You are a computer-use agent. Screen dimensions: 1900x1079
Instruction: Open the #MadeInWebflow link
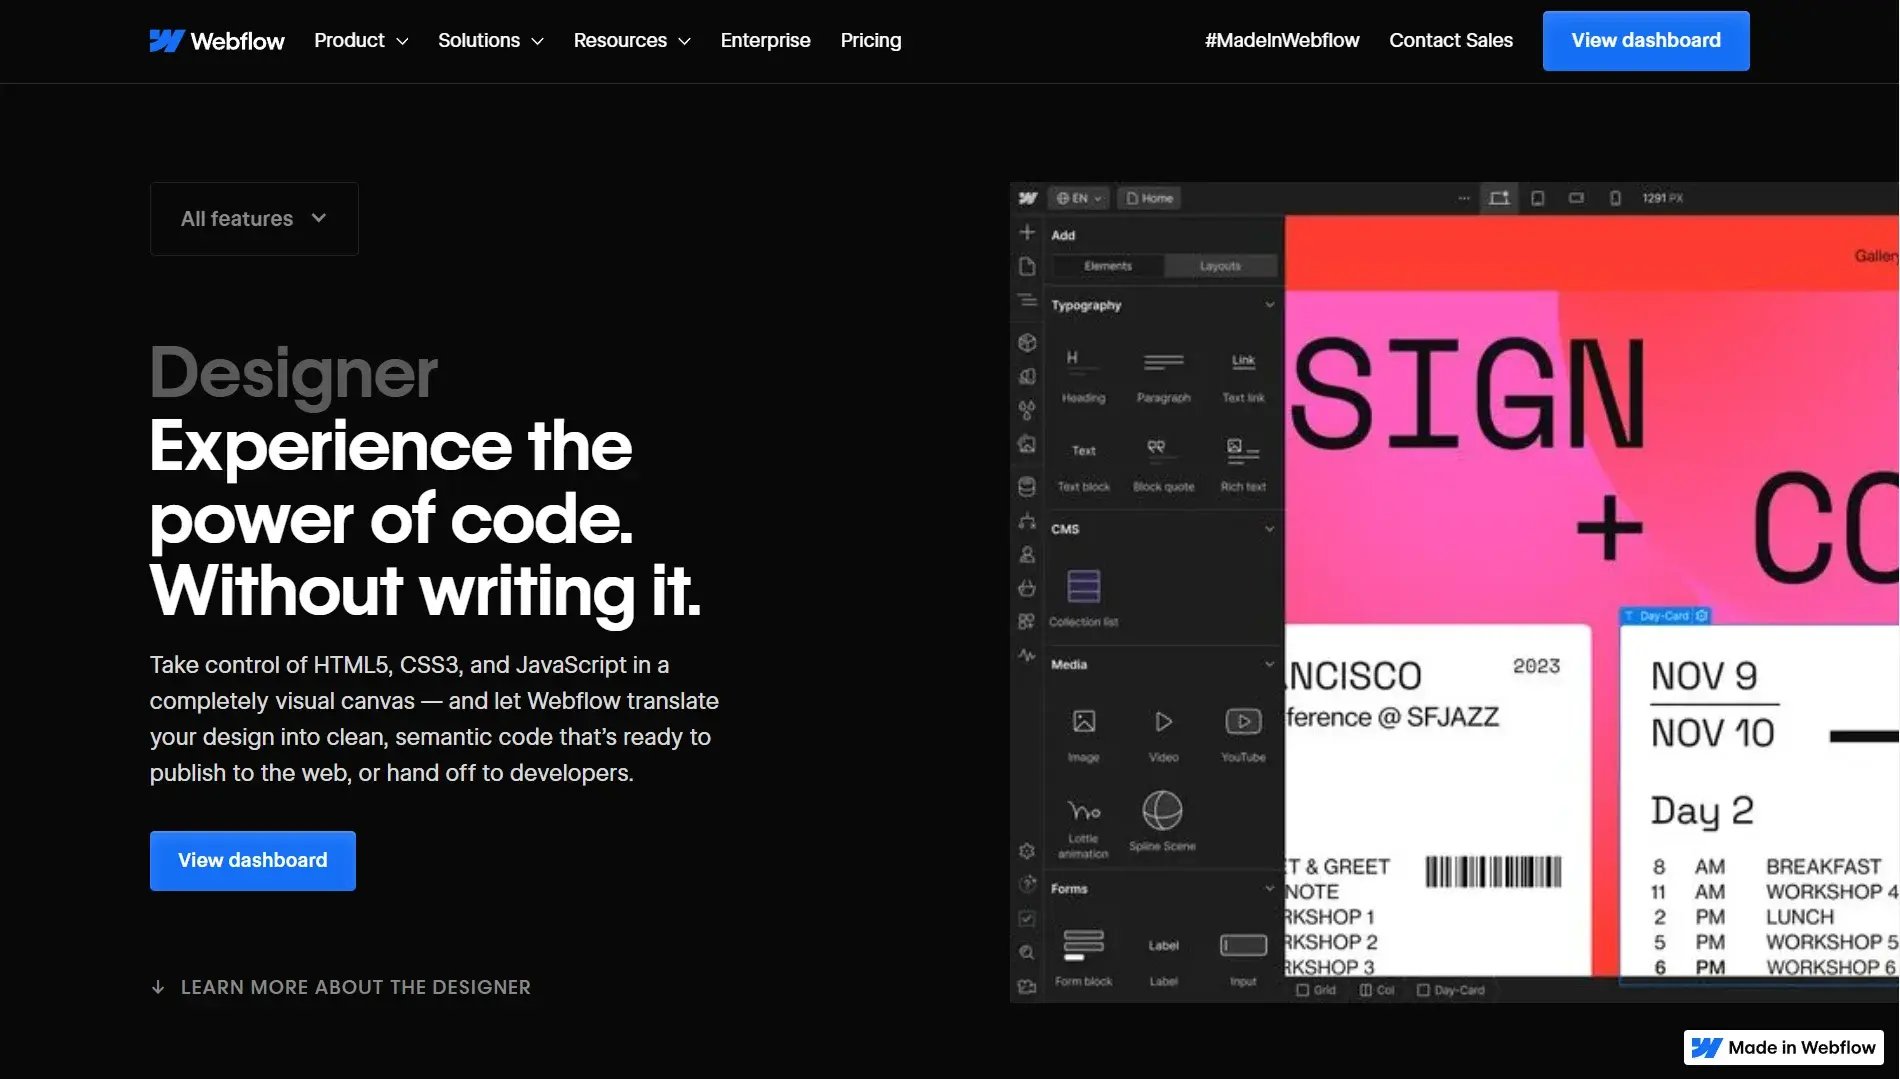(1282, 41)
